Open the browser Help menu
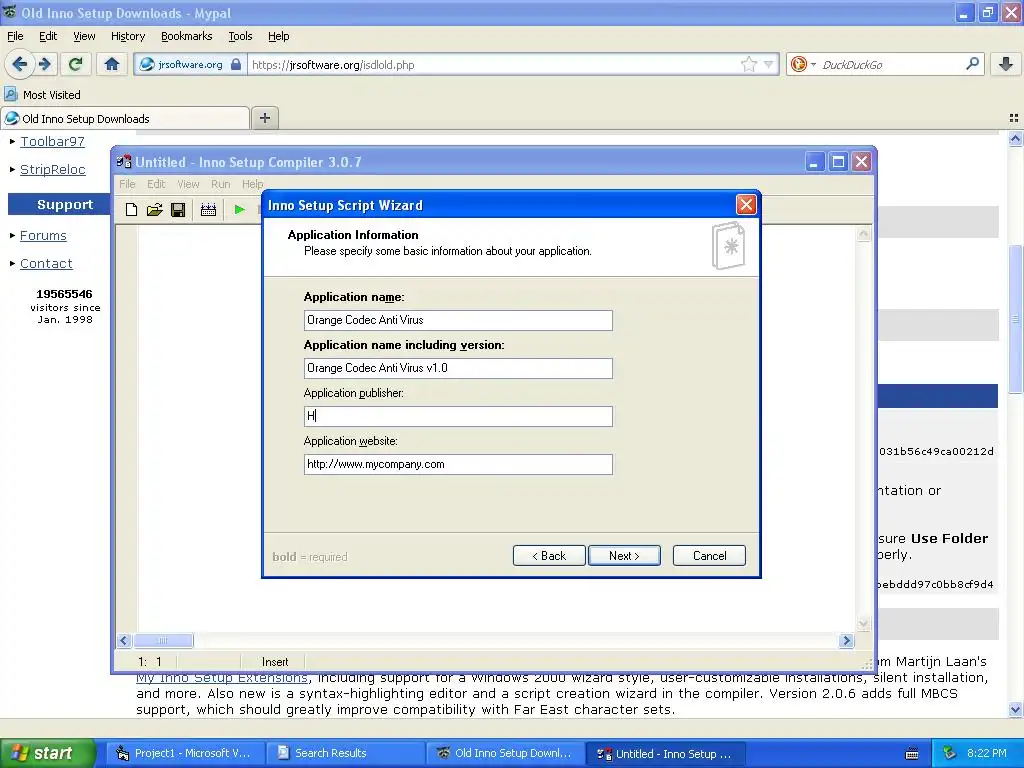 click(278, 36)
